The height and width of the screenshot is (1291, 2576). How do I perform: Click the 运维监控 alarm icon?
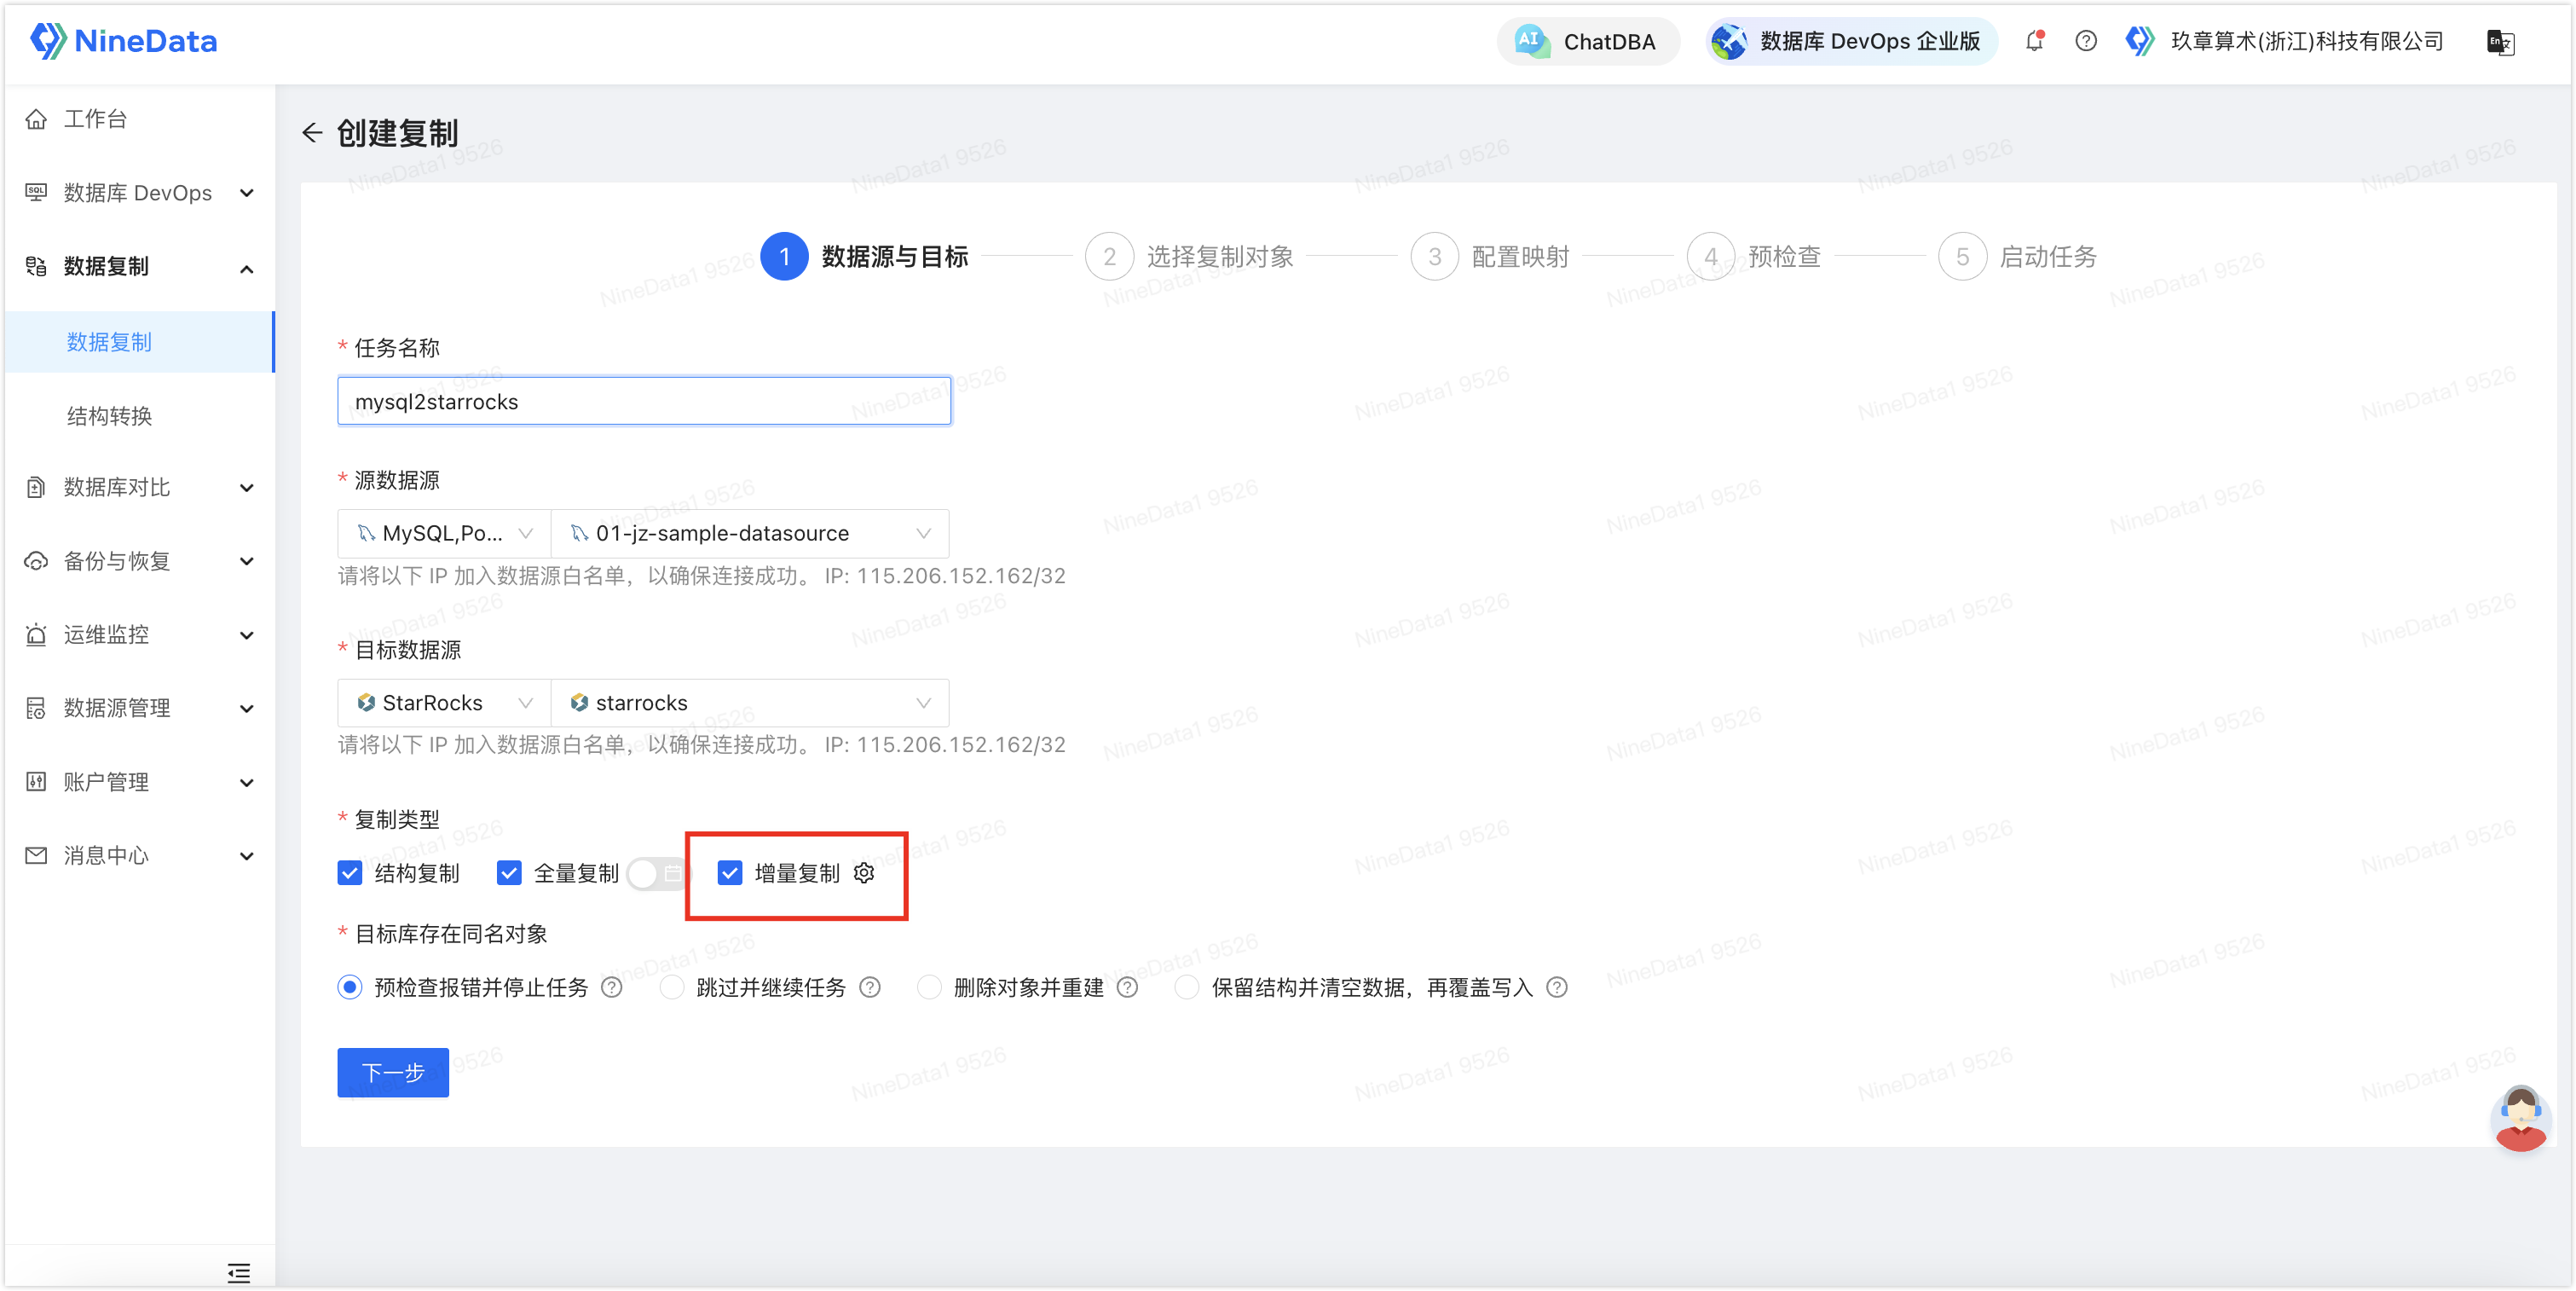(36, 634)
